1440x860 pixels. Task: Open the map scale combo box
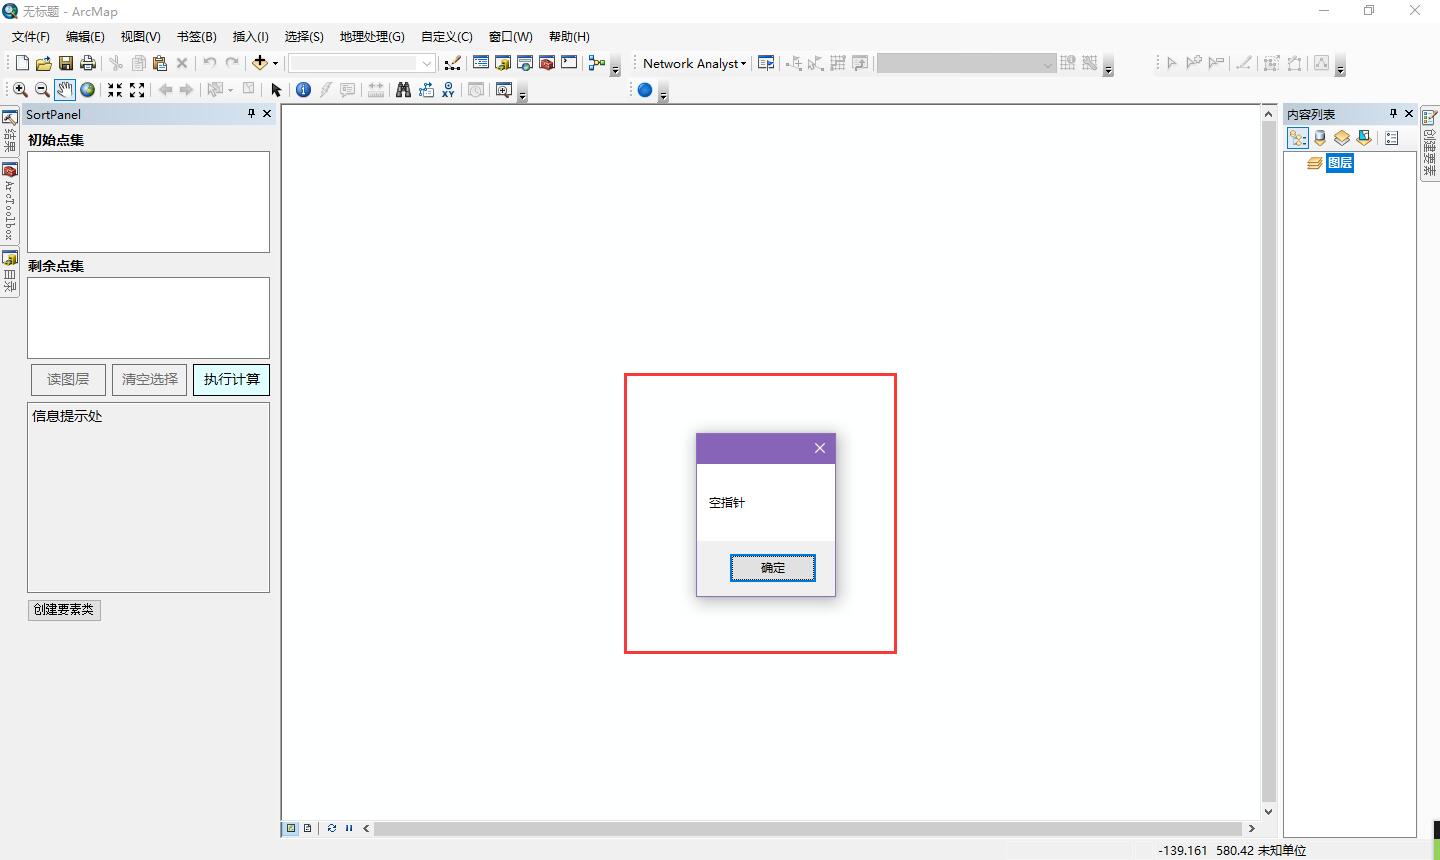click(x=361, y=63)
